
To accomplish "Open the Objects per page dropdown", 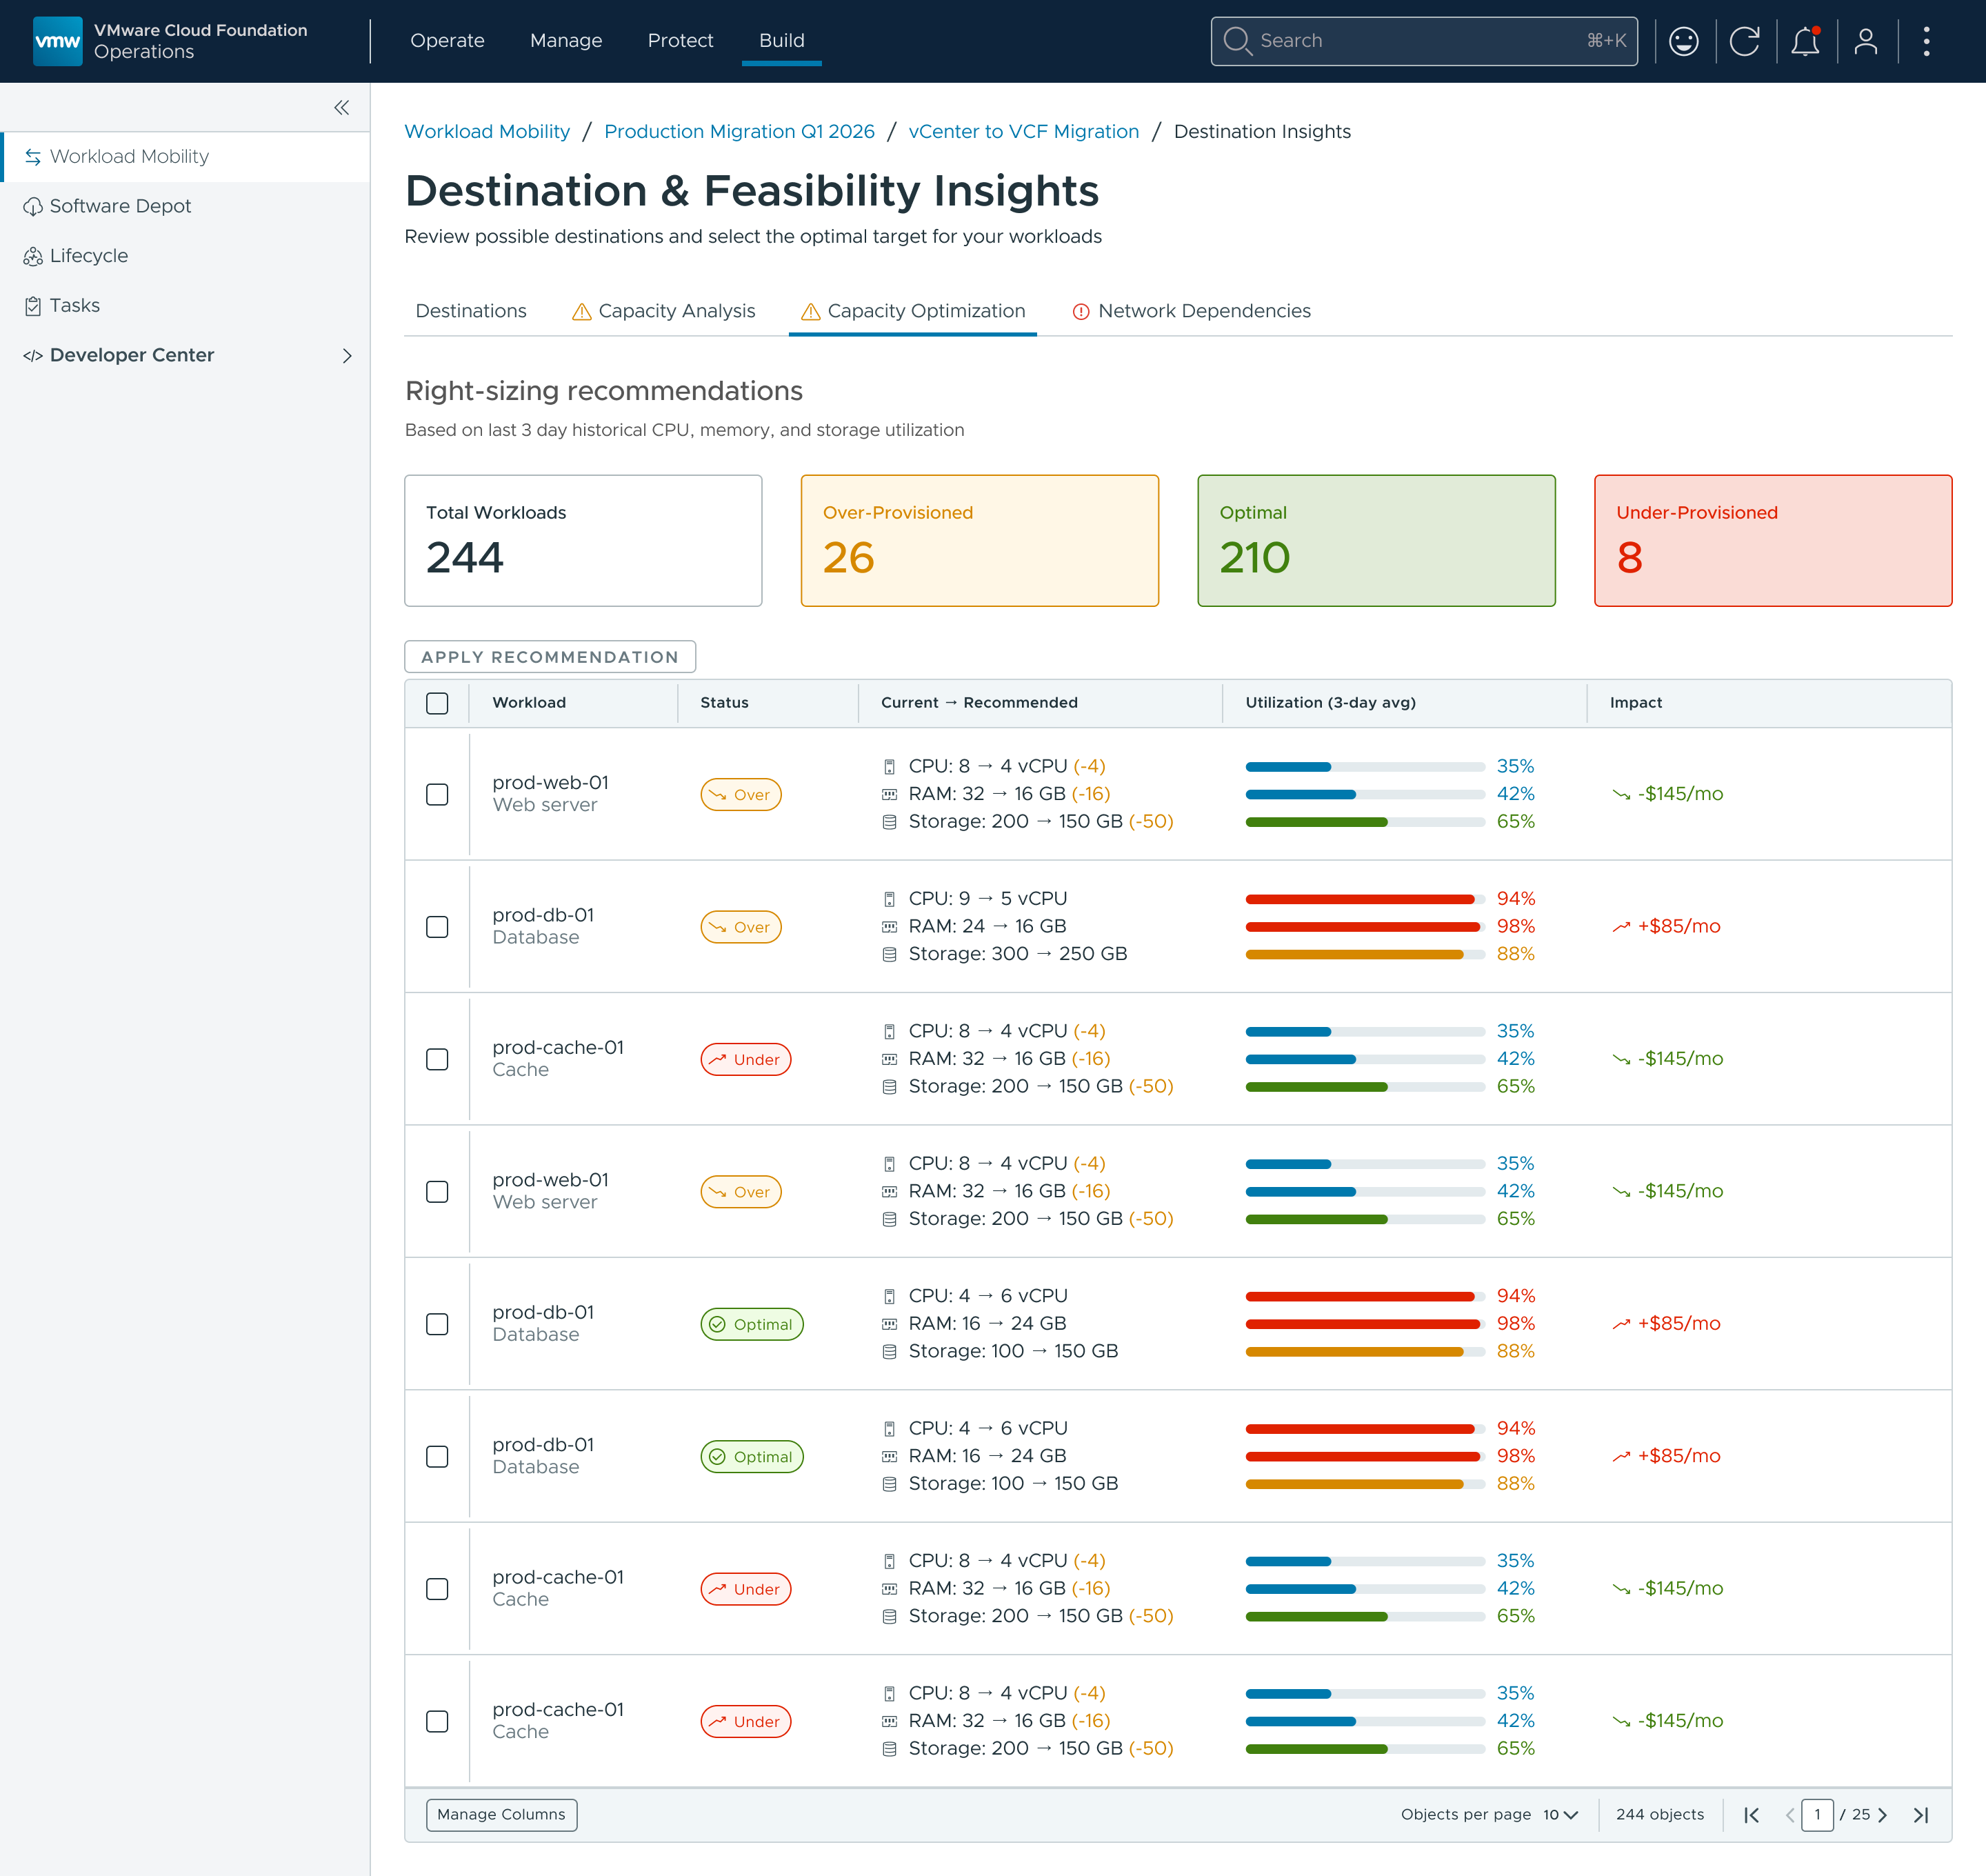I will pyautogui.click(x=1560, y=1815).
